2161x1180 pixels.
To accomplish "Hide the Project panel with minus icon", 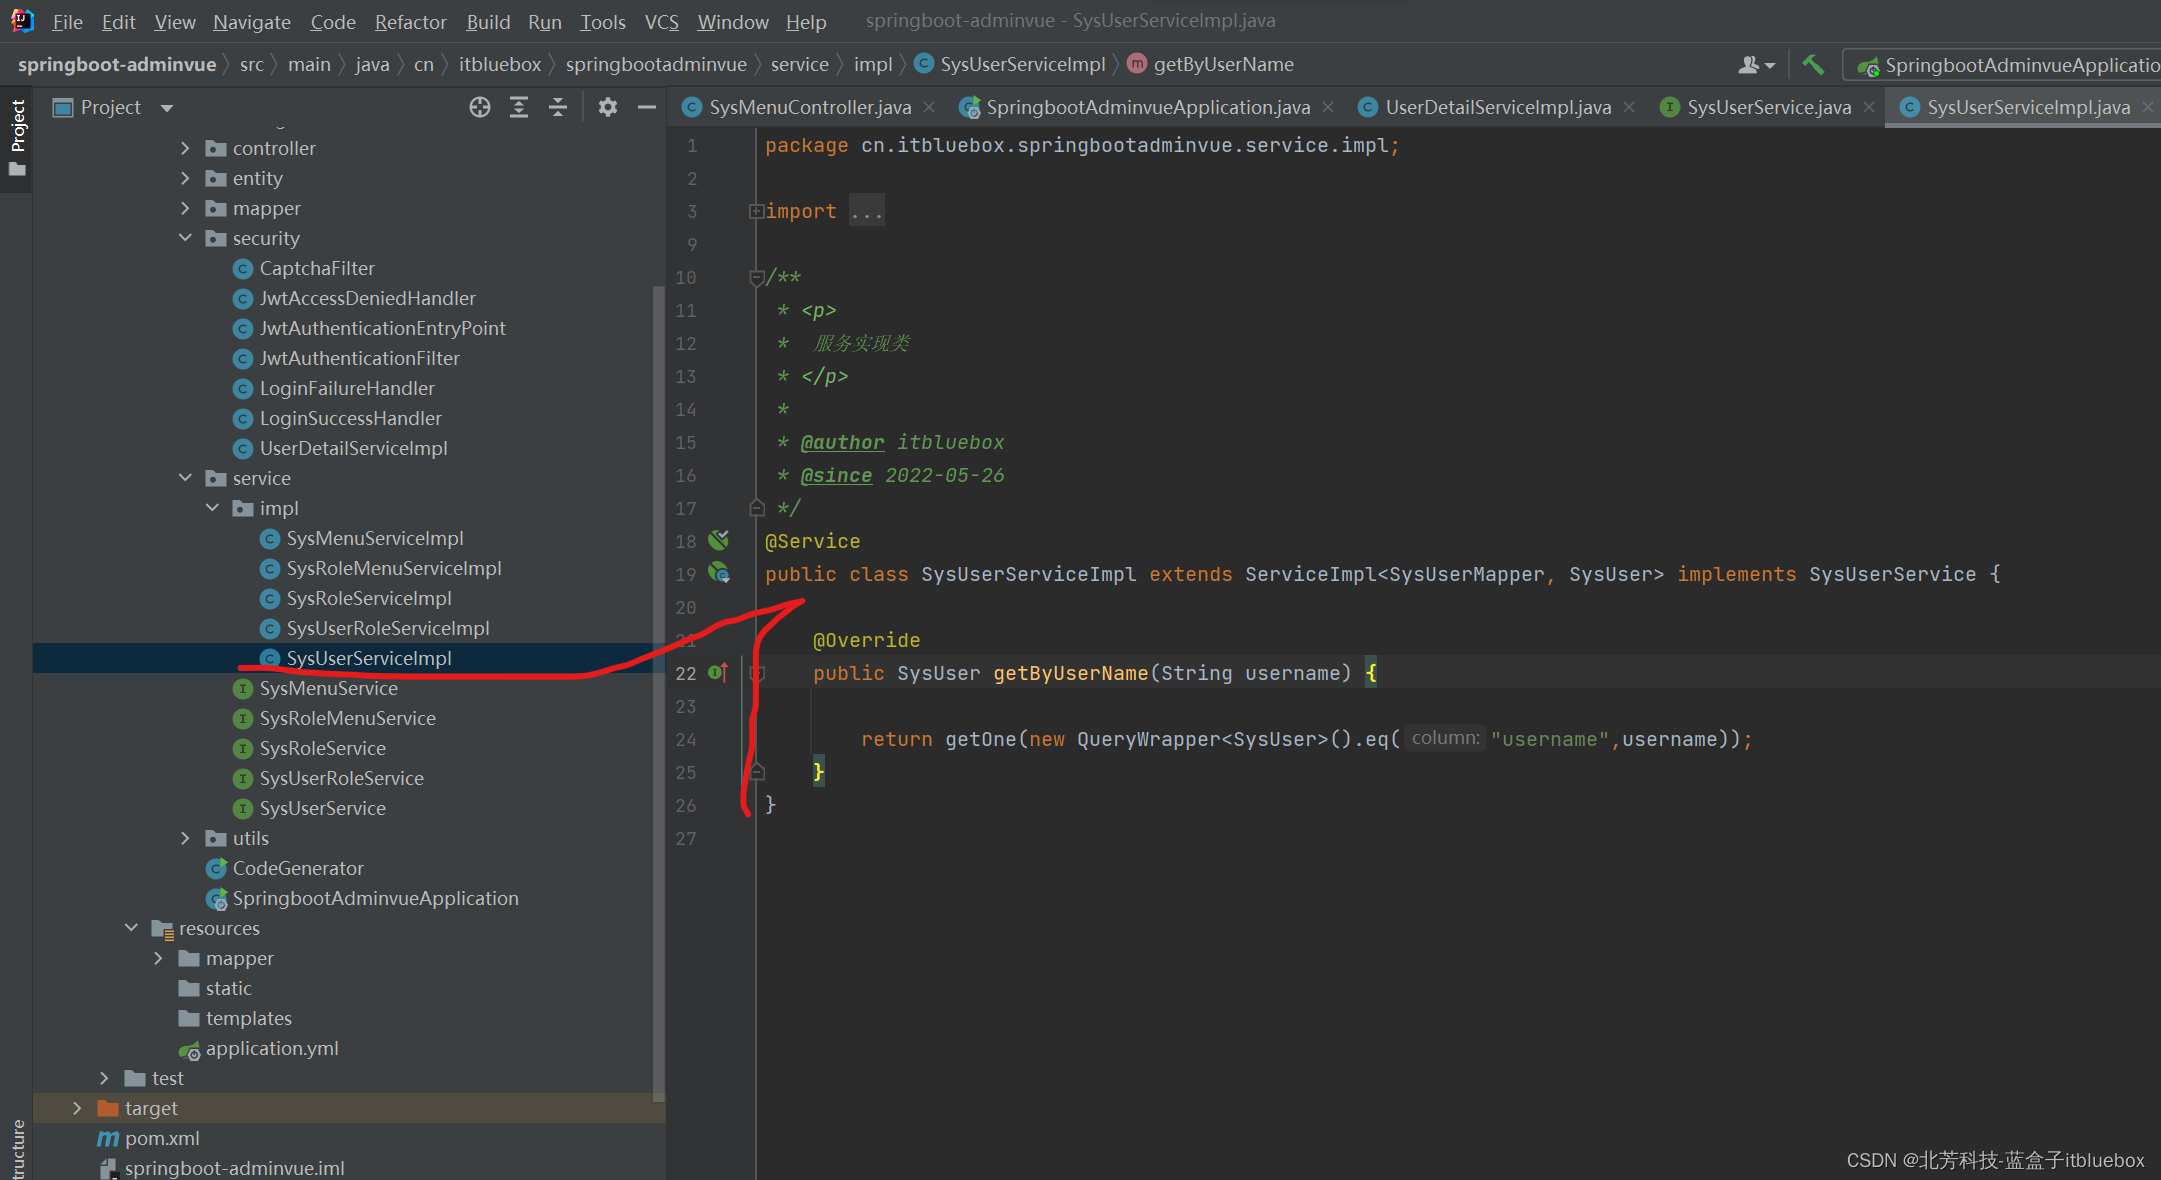I will [x=646, y=107].
